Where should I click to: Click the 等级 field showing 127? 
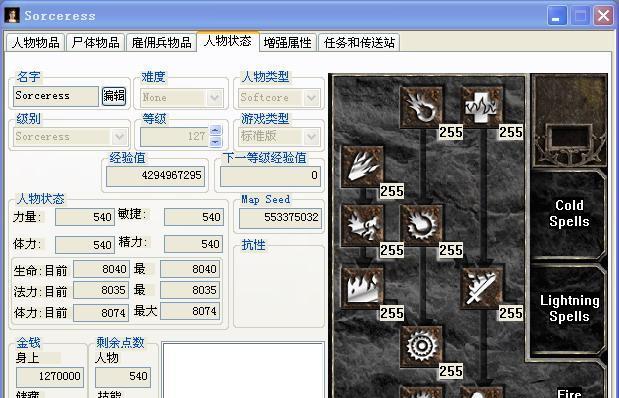pos(174,137)
